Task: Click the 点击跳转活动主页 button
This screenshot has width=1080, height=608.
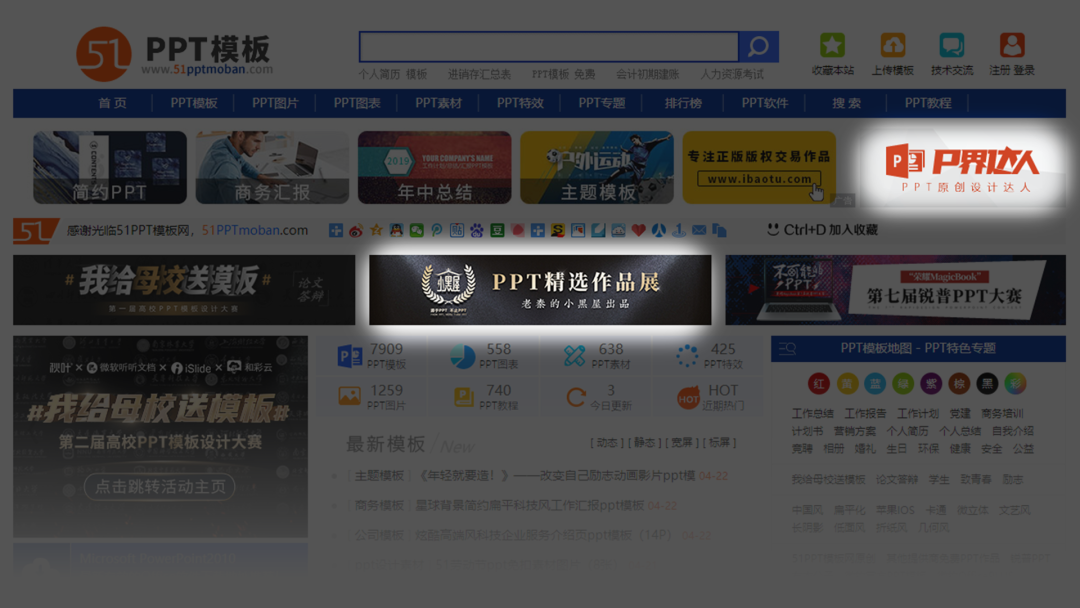Action: (x=160, y=487)
